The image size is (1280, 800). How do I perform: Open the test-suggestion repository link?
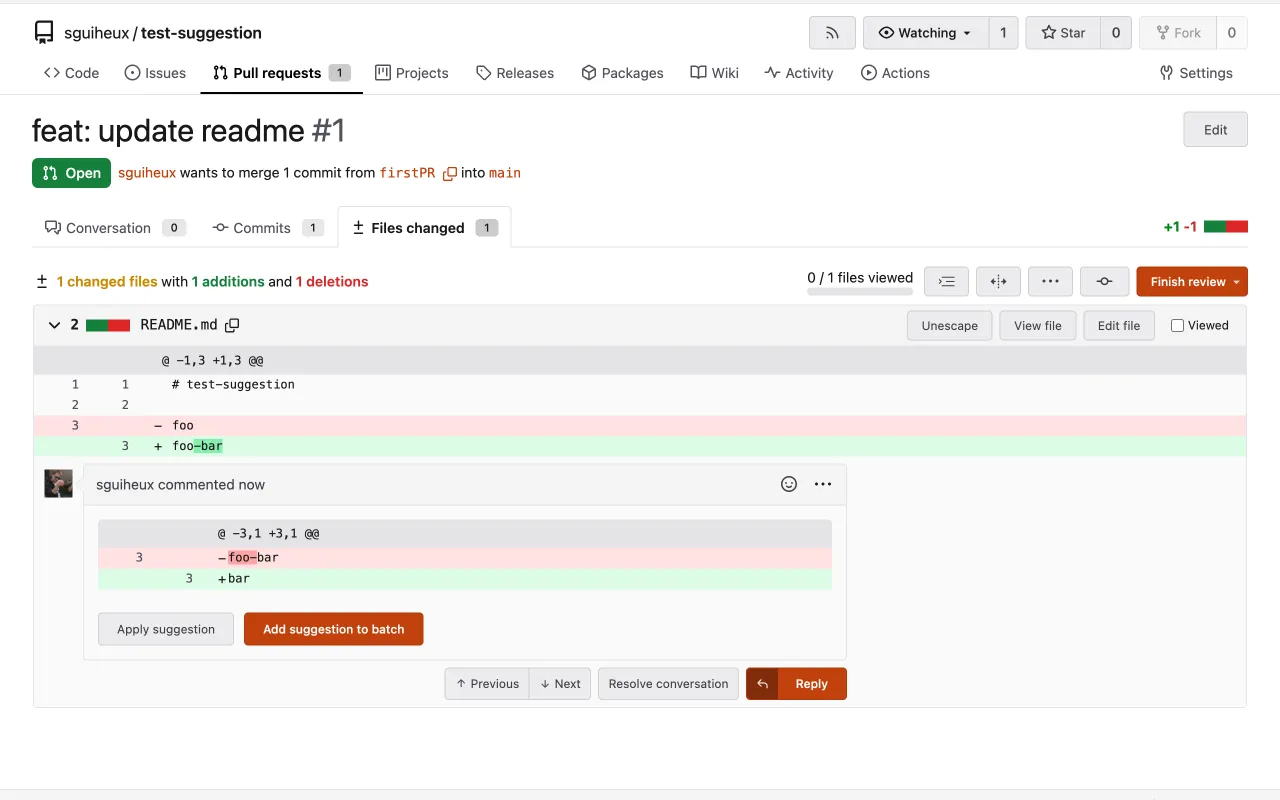(201, 33)
